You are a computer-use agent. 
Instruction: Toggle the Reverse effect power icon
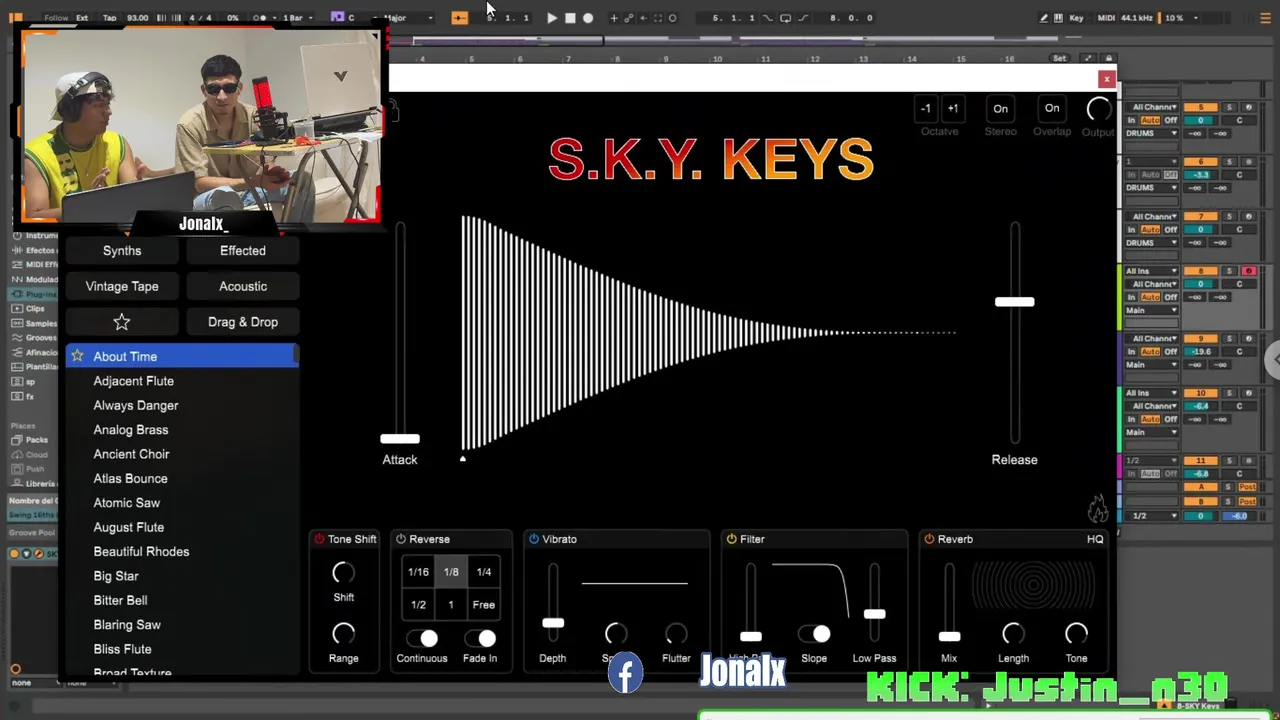(x=401, y=539)
